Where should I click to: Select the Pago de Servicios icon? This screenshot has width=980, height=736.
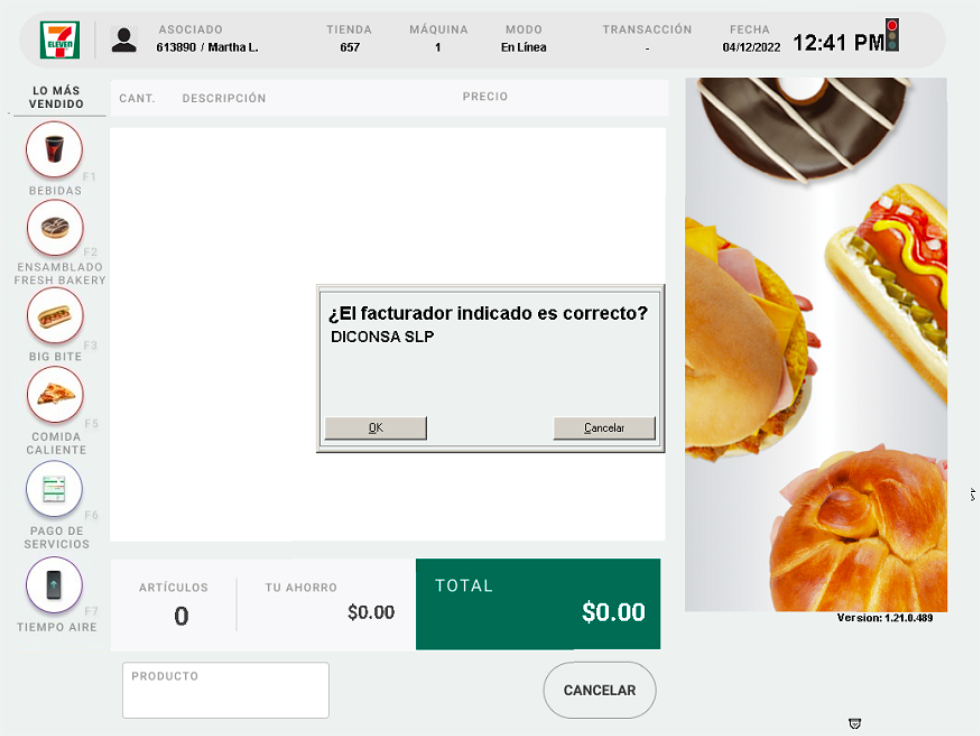54,489
